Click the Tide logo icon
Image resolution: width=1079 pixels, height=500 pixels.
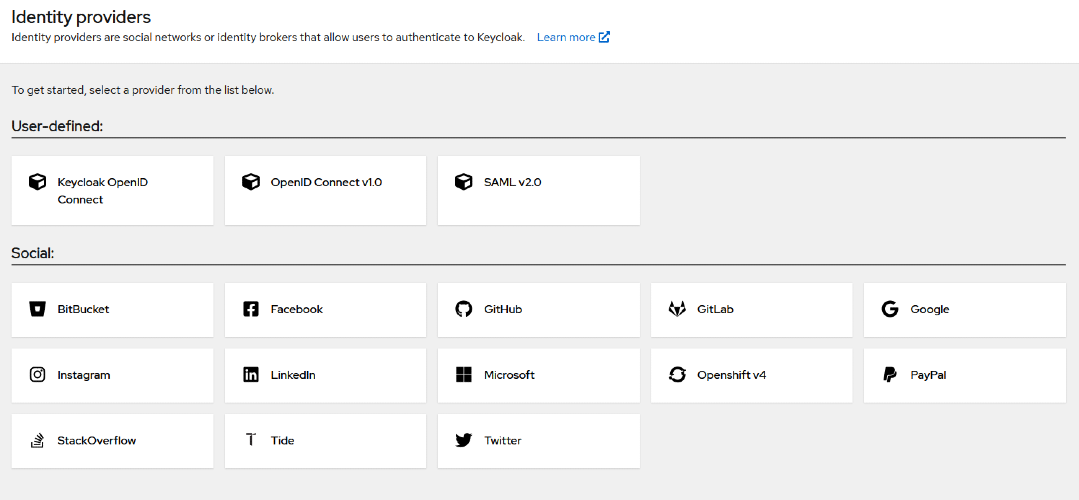click(x=250, y=440)
